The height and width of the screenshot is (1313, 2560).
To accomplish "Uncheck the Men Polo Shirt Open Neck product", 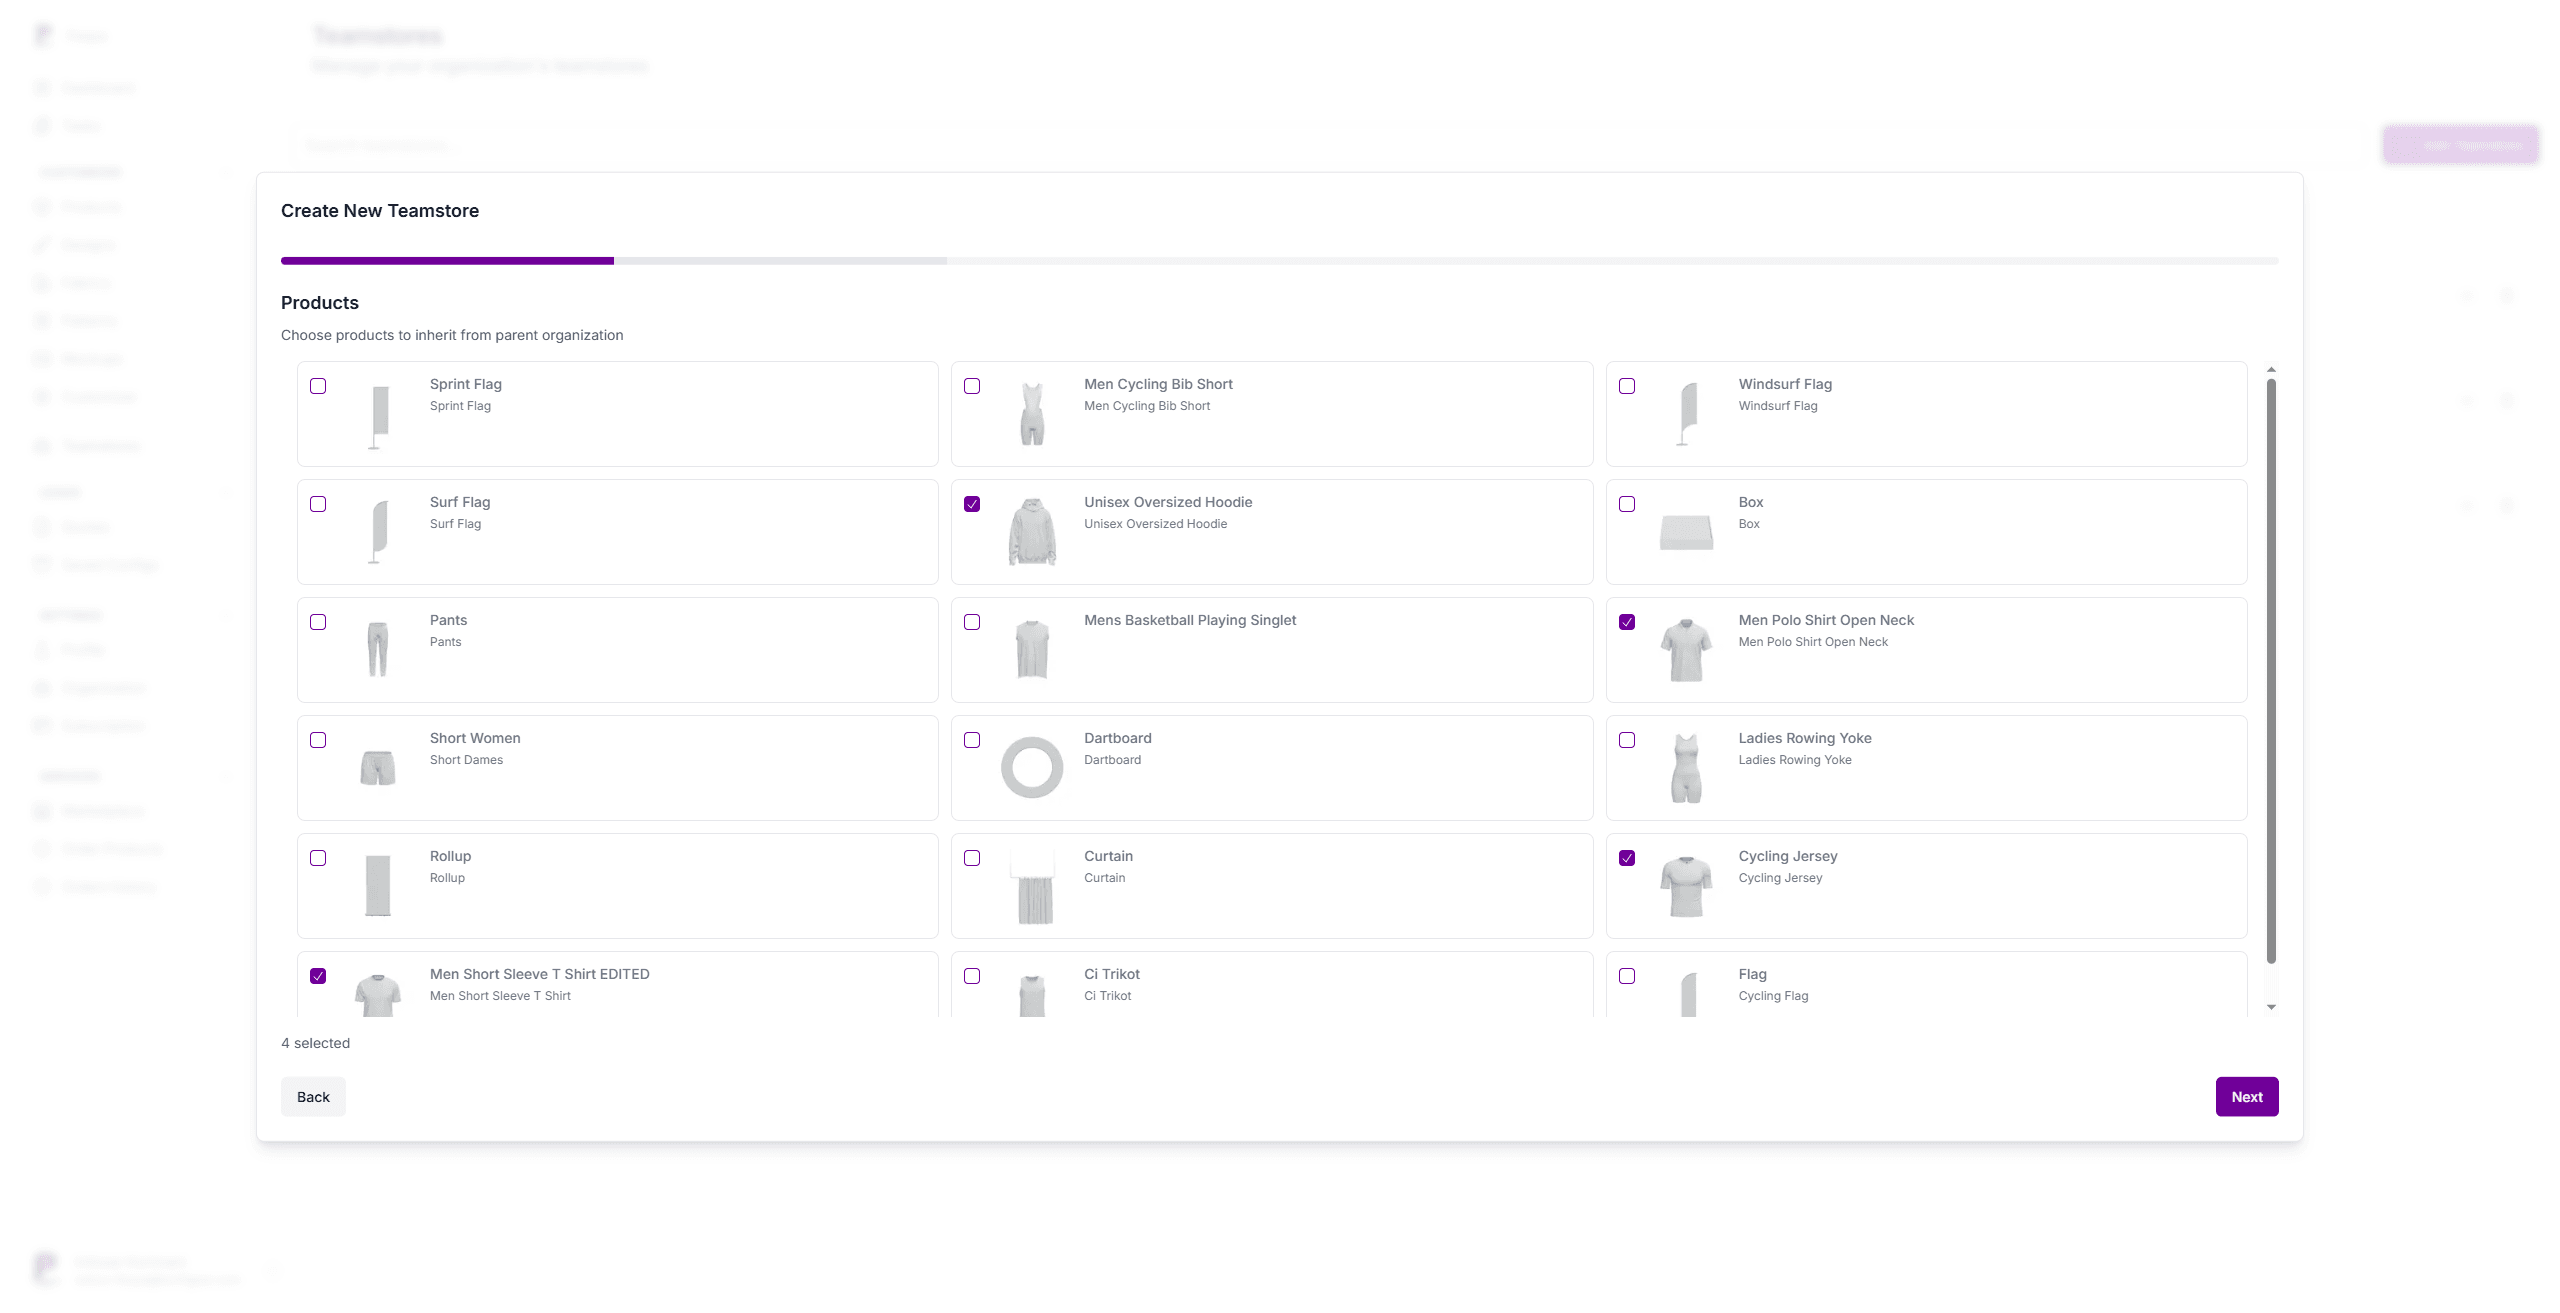I will click(1628, 622).
